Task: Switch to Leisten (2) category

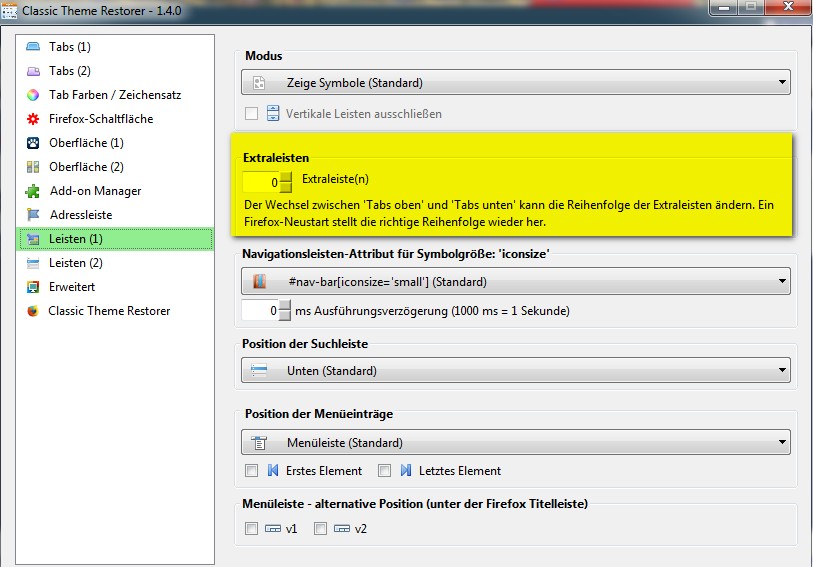Action: (x=115, y=263)
